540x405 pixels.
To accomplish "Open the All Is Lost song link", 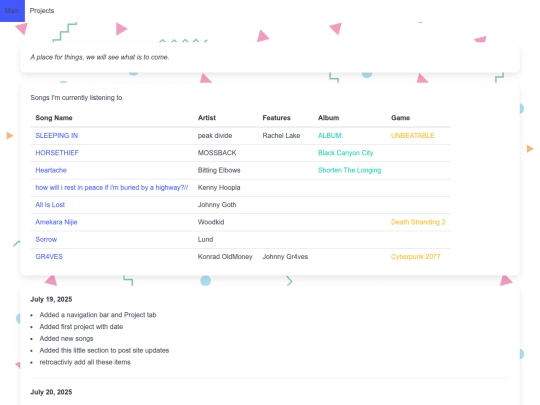I will 50,205.
